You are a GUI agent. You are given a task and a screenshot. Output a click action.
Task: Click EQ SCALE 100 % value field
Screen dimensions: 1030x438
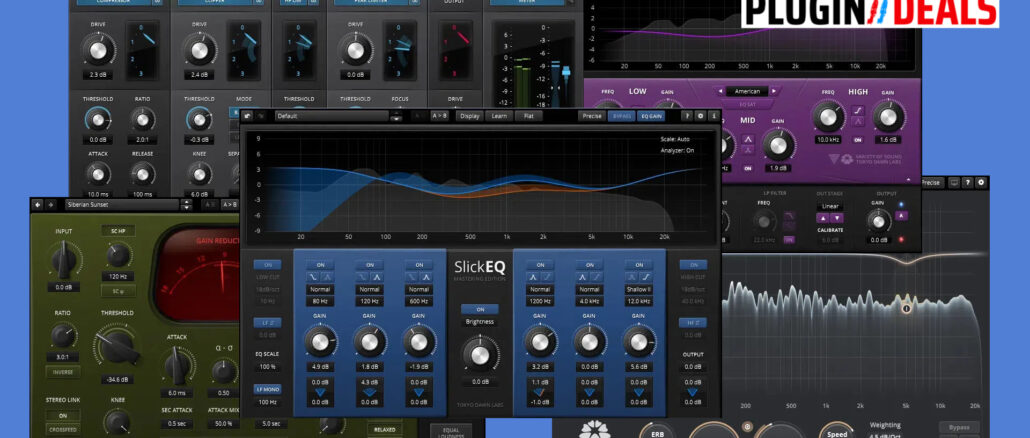click(267, 366)
